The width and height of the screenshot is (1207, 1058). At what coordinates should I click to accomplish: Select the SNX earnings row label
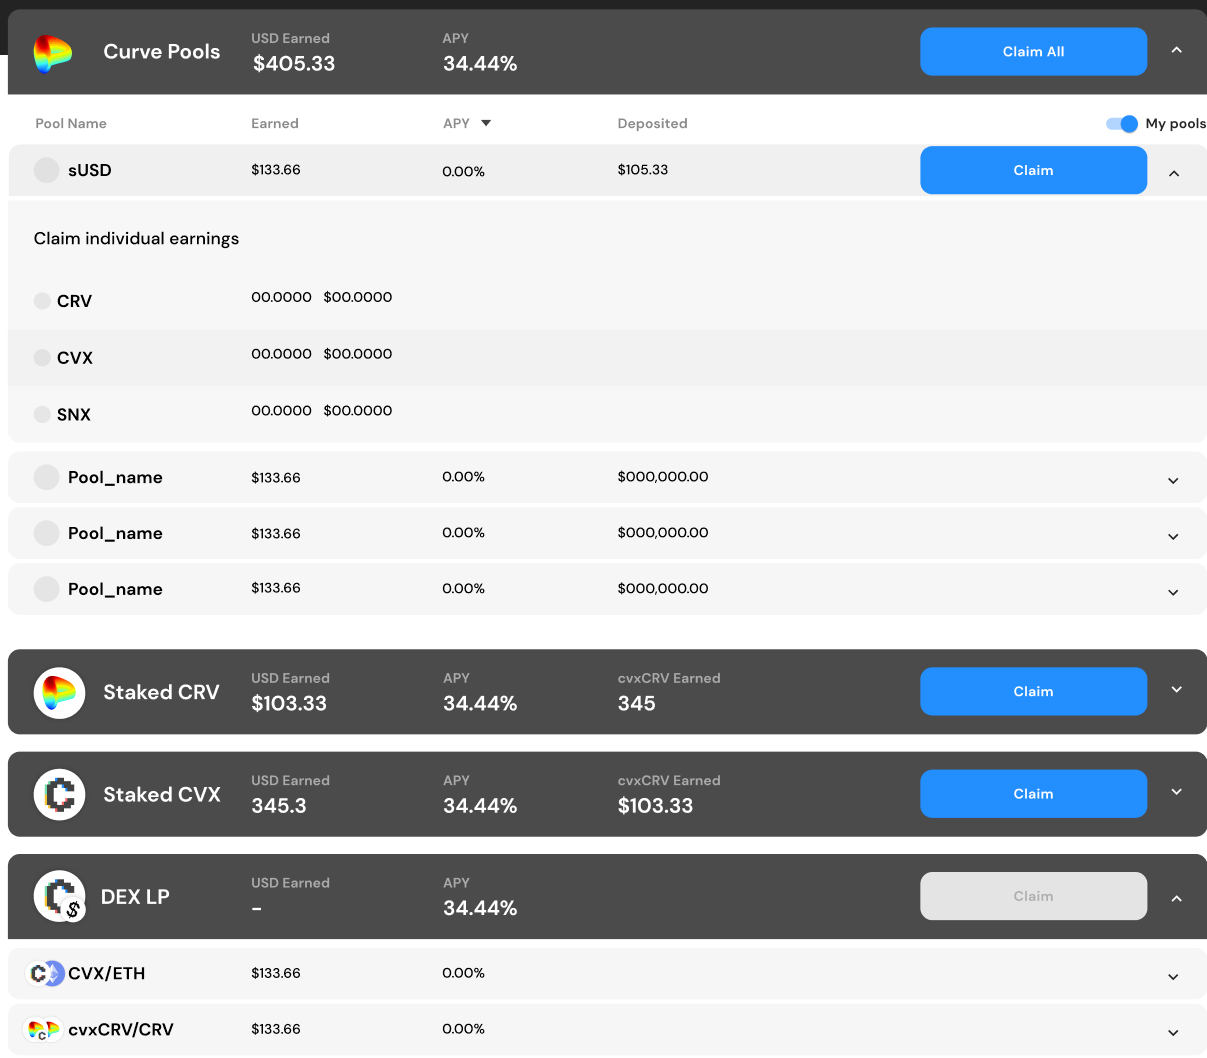pos(74,414)
